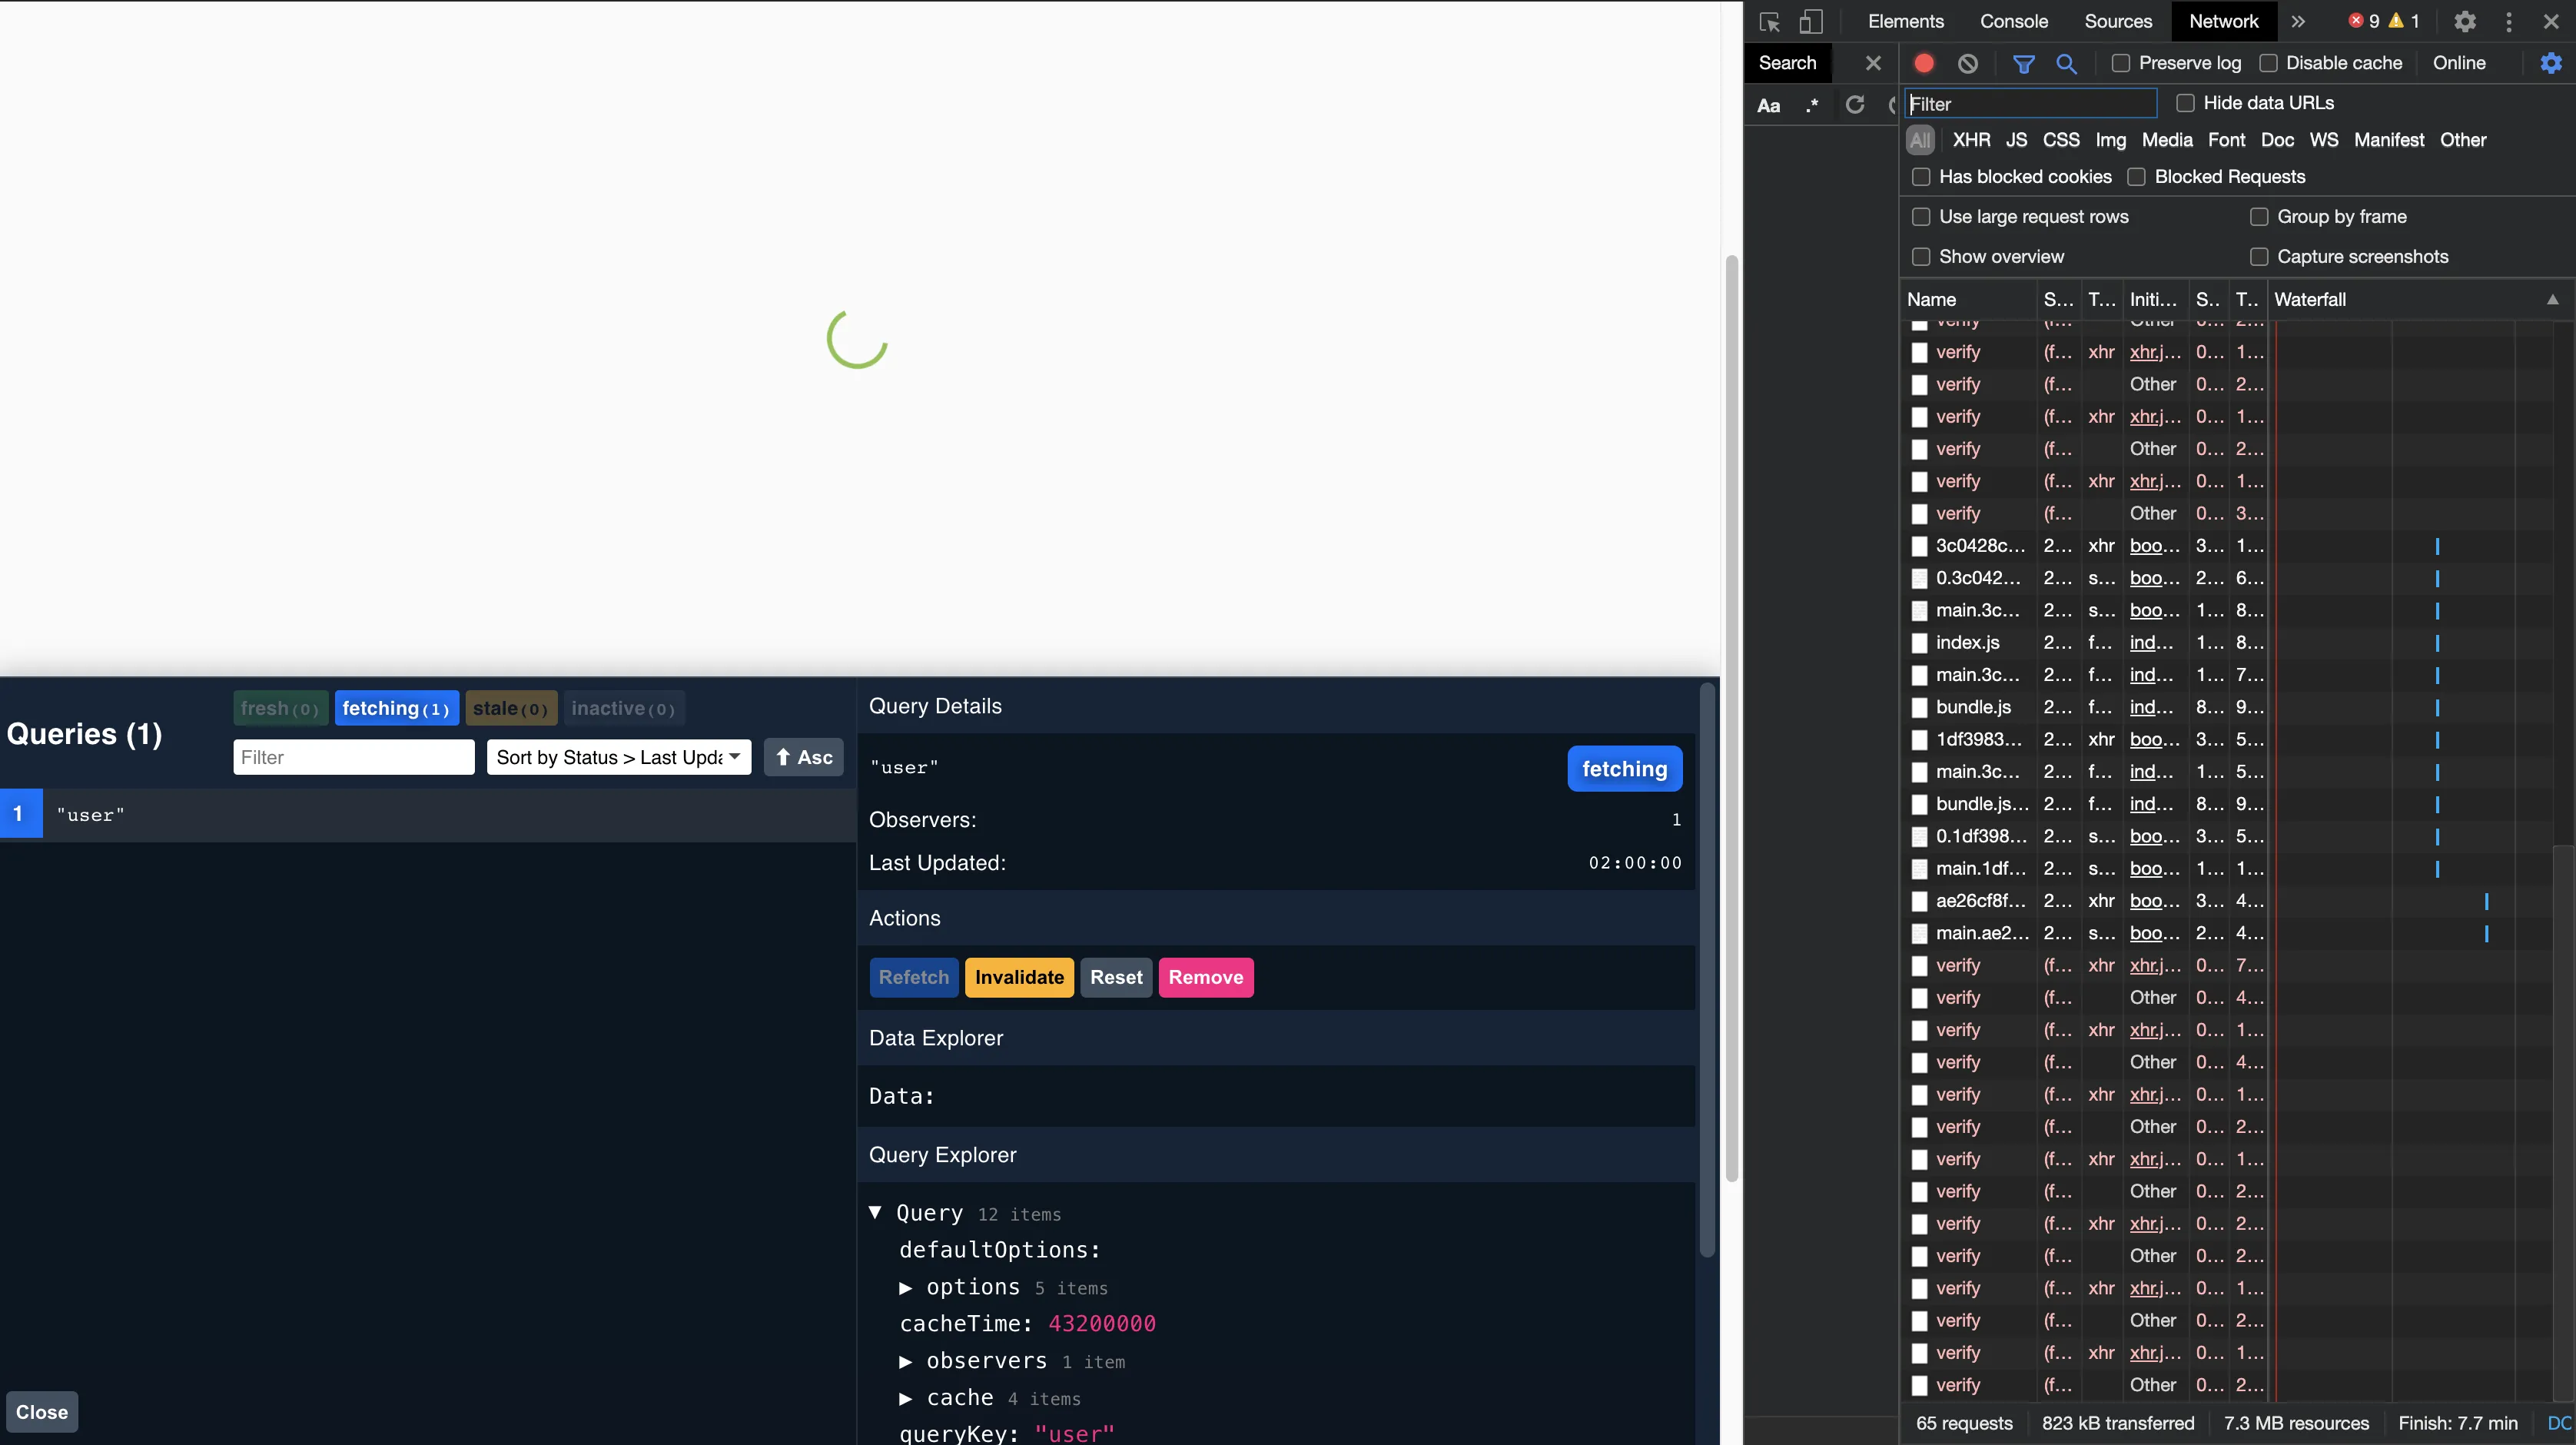Open network search magnifier icon
The width and height of the screenshot is (2576, 1445).
(x=2066, y=63)
